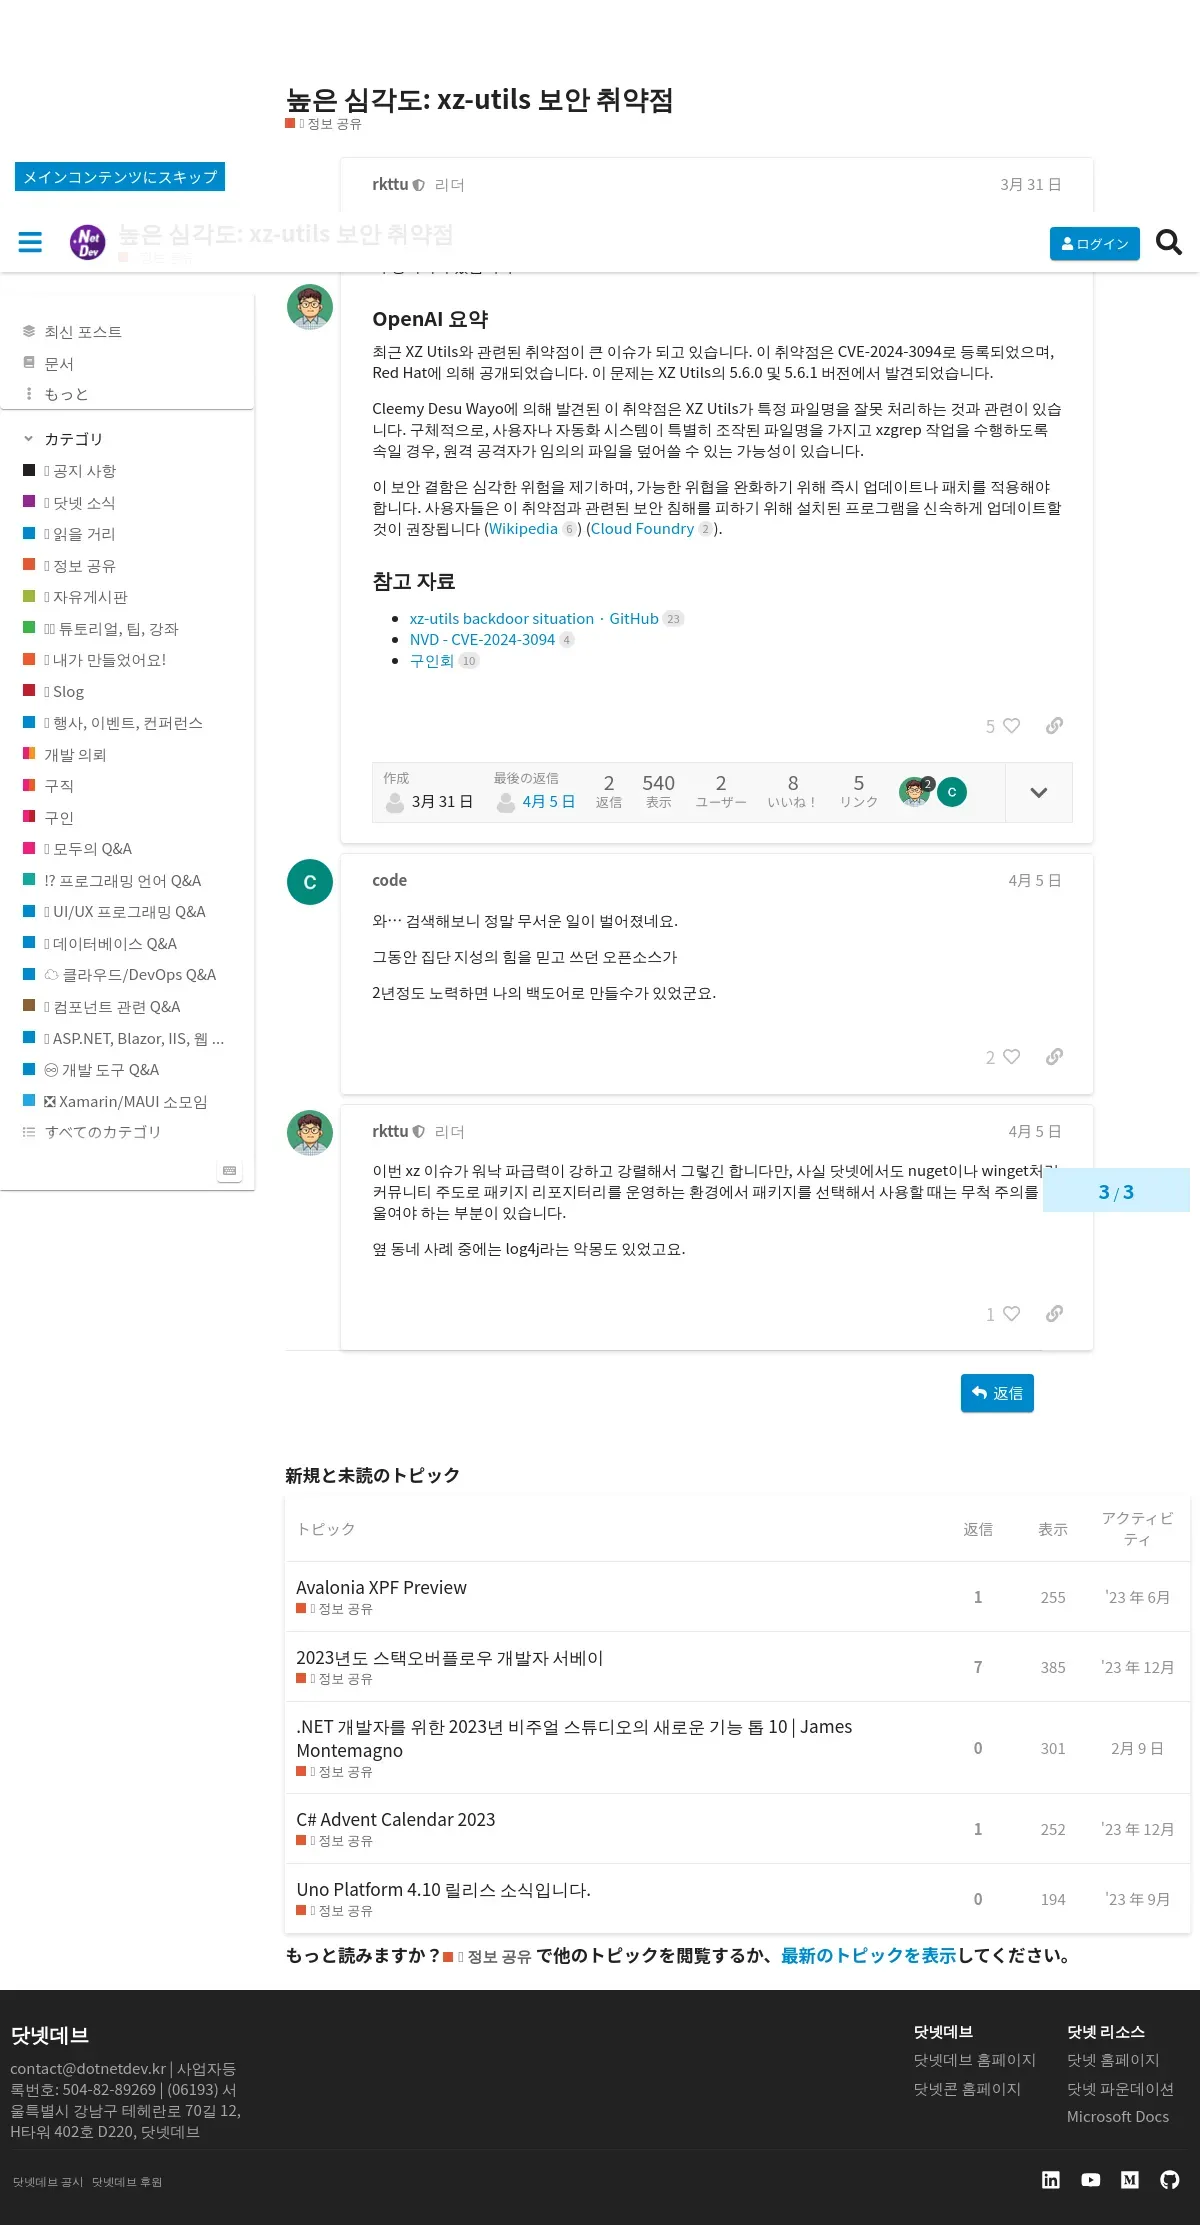Copy share link of code's reply

(x=1054, y=1057)
